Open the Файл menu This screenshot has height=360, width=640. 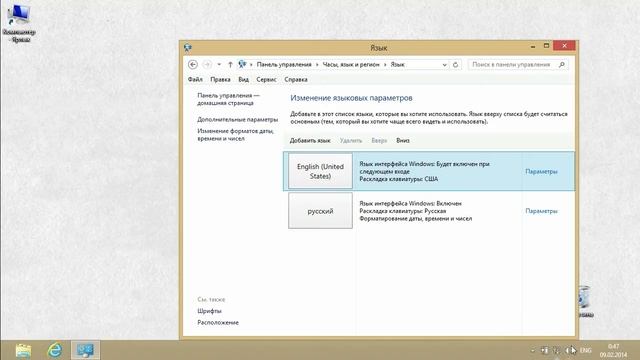click(x=195, y=80)
